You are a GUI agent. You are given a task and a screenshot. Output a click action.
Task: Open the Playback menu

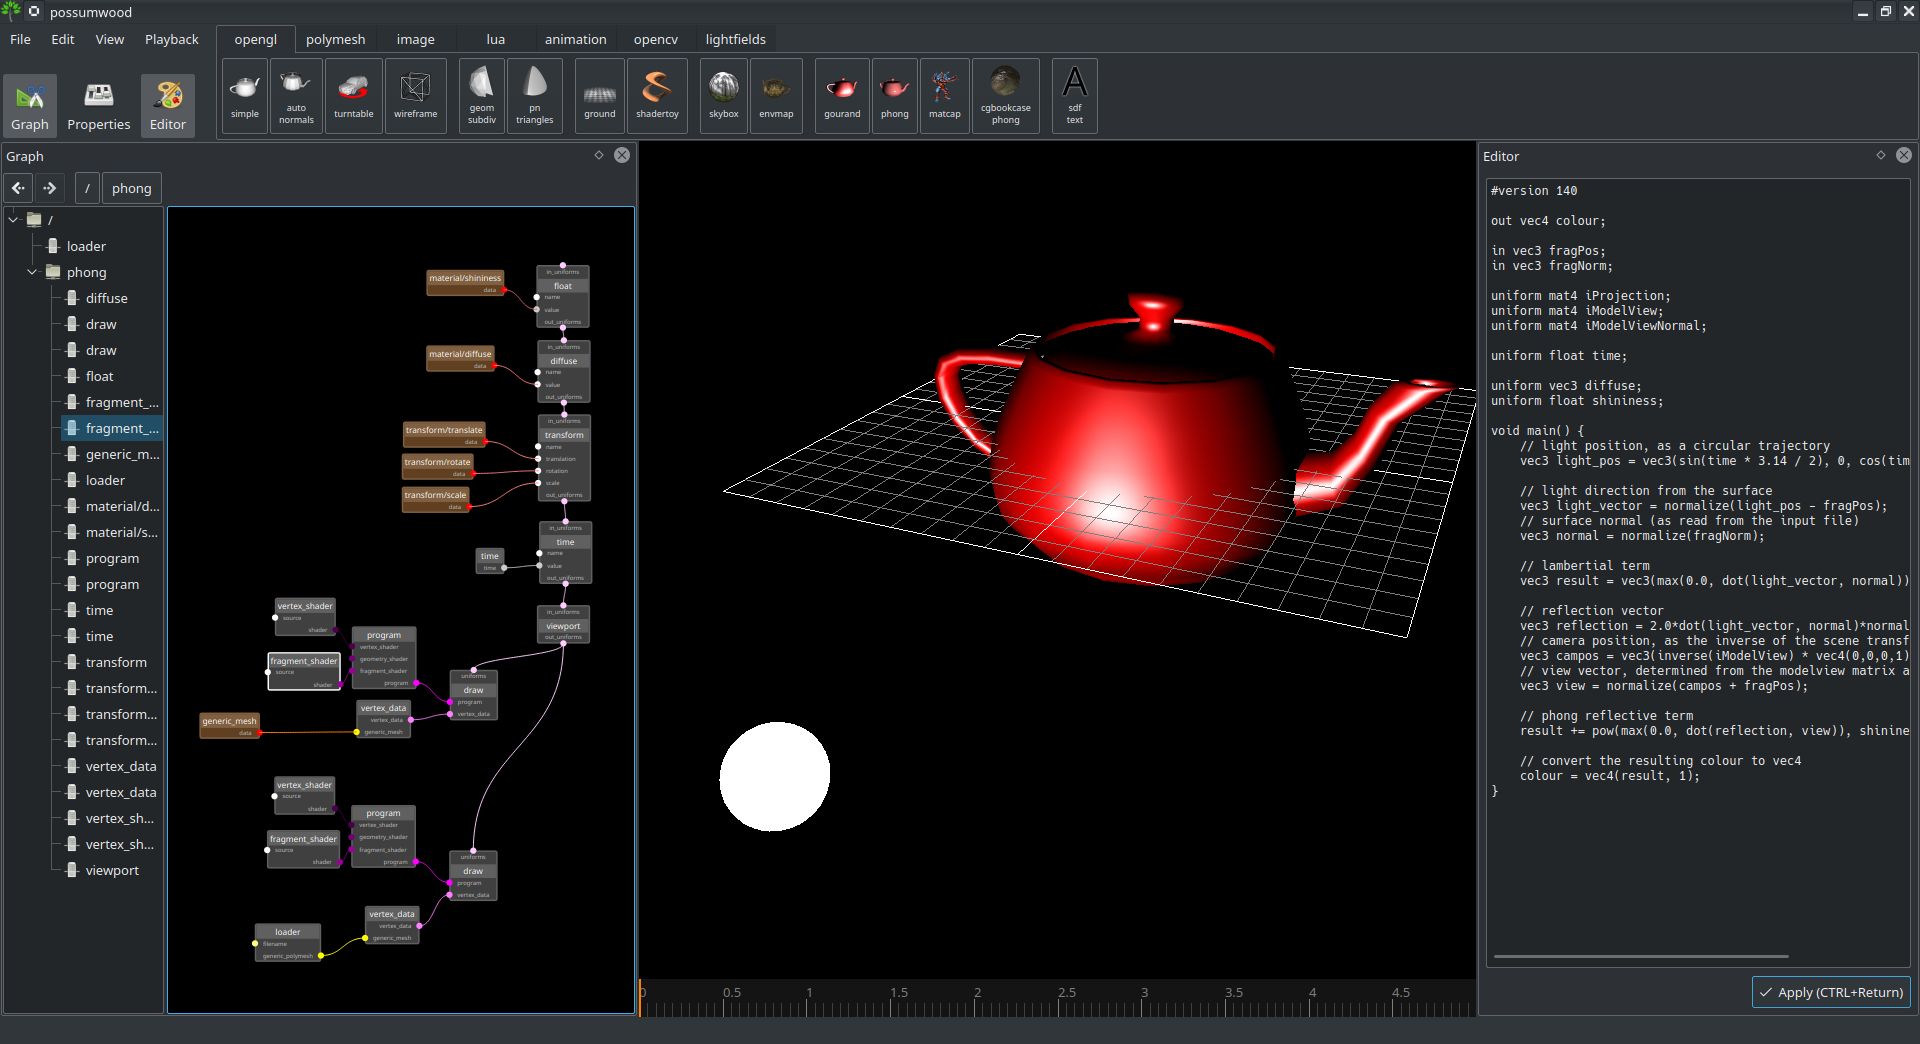(x=171, y=40)
